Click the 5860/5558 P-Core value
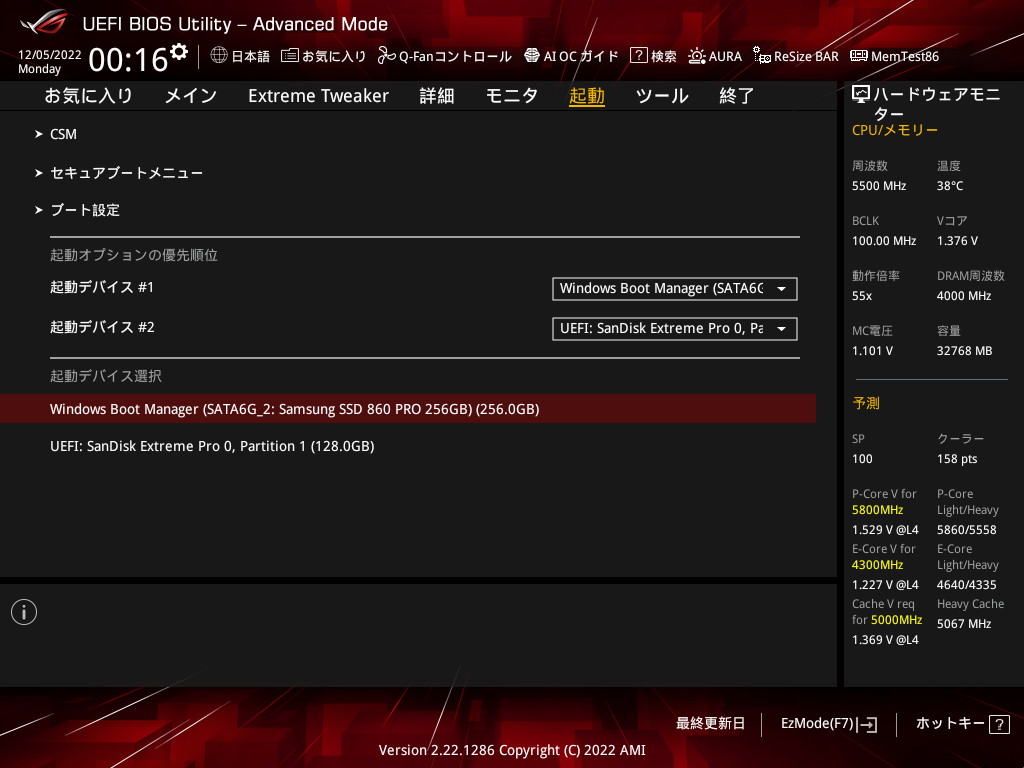The height and width of the screenshot is (768, 1024). [967, 530]
